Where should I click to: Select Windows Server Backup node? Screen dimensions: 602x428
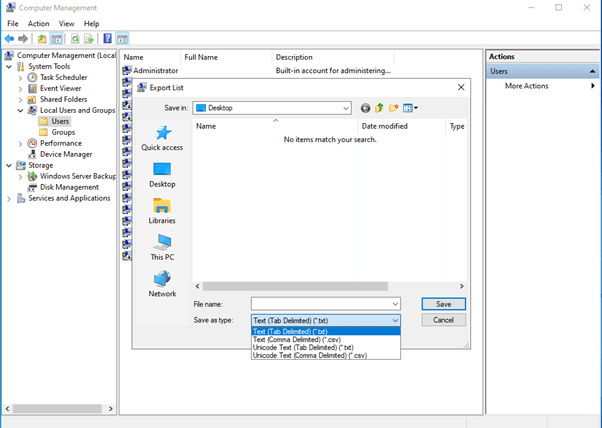(78, 176)
